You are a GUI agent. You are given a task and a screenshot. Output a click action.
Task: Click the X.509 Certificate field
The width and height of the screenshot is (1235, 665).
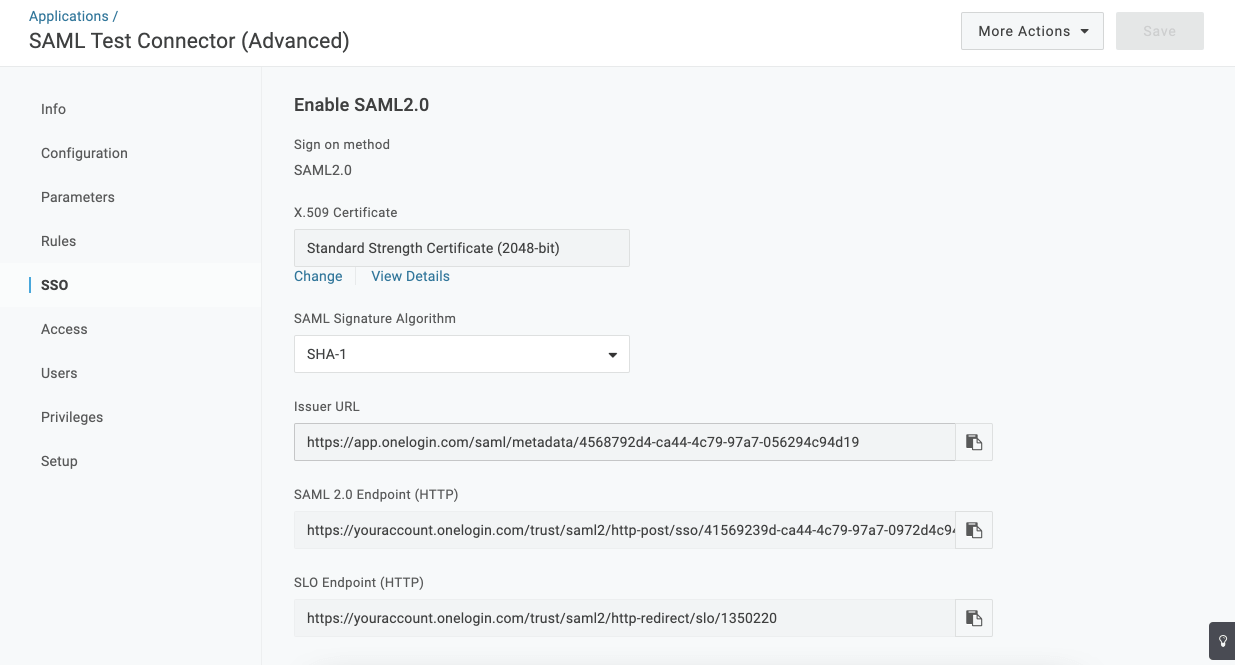click(x=462, y=248)
